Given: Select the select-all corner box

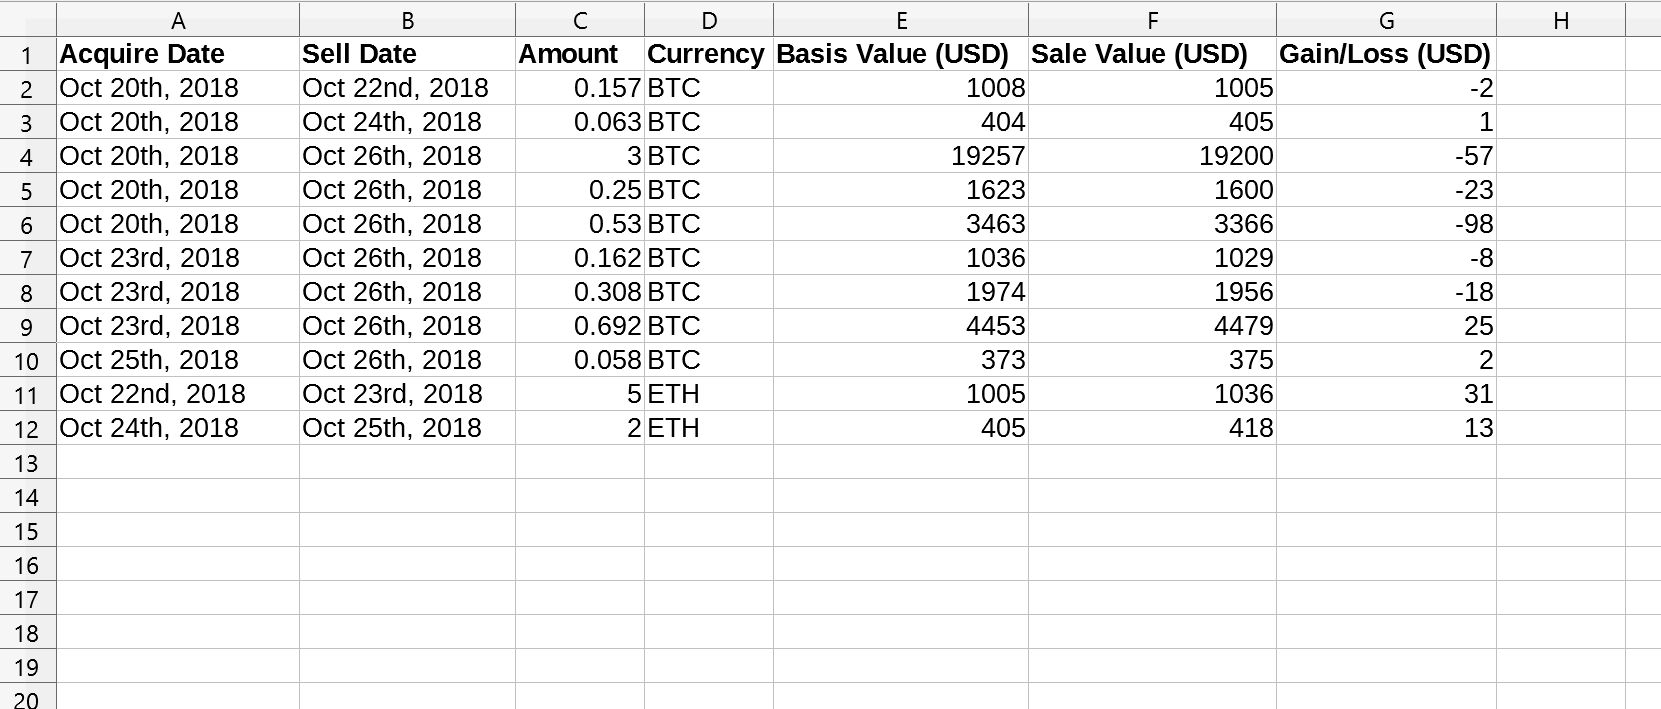Looking at the screenshot, I should pyautogui.click(x=28, y=20).
